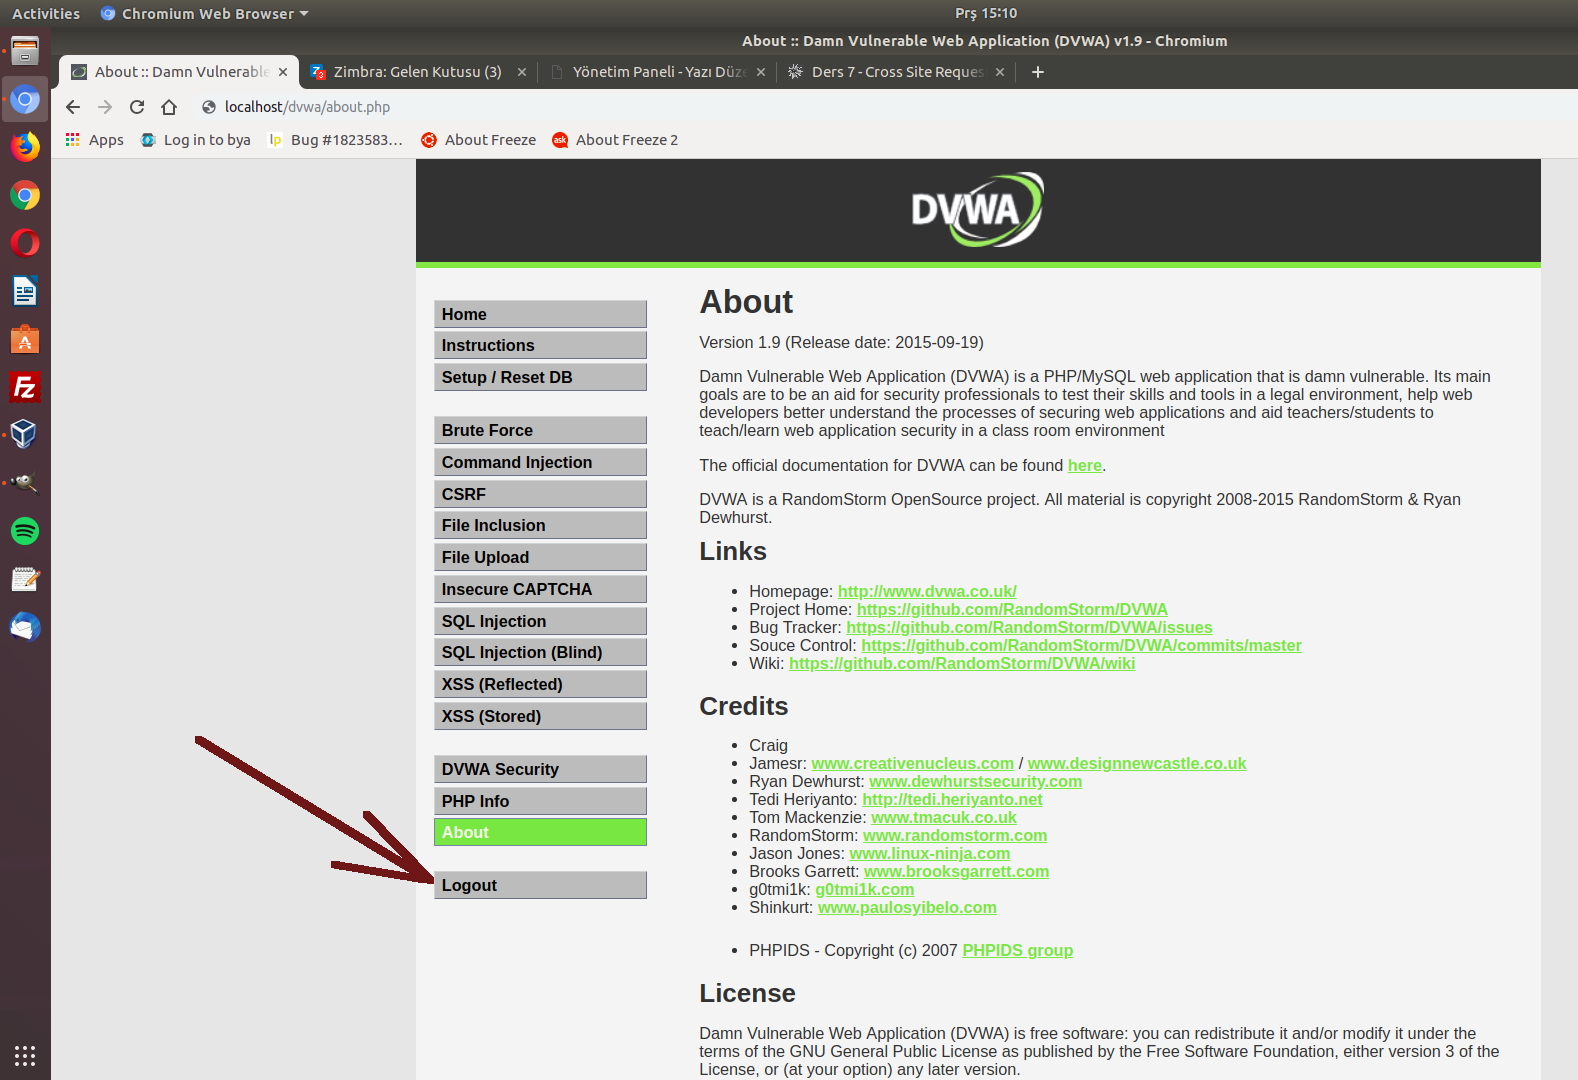Open About Freeze 2 bookmark
1578x1080 pixels.
615,140
